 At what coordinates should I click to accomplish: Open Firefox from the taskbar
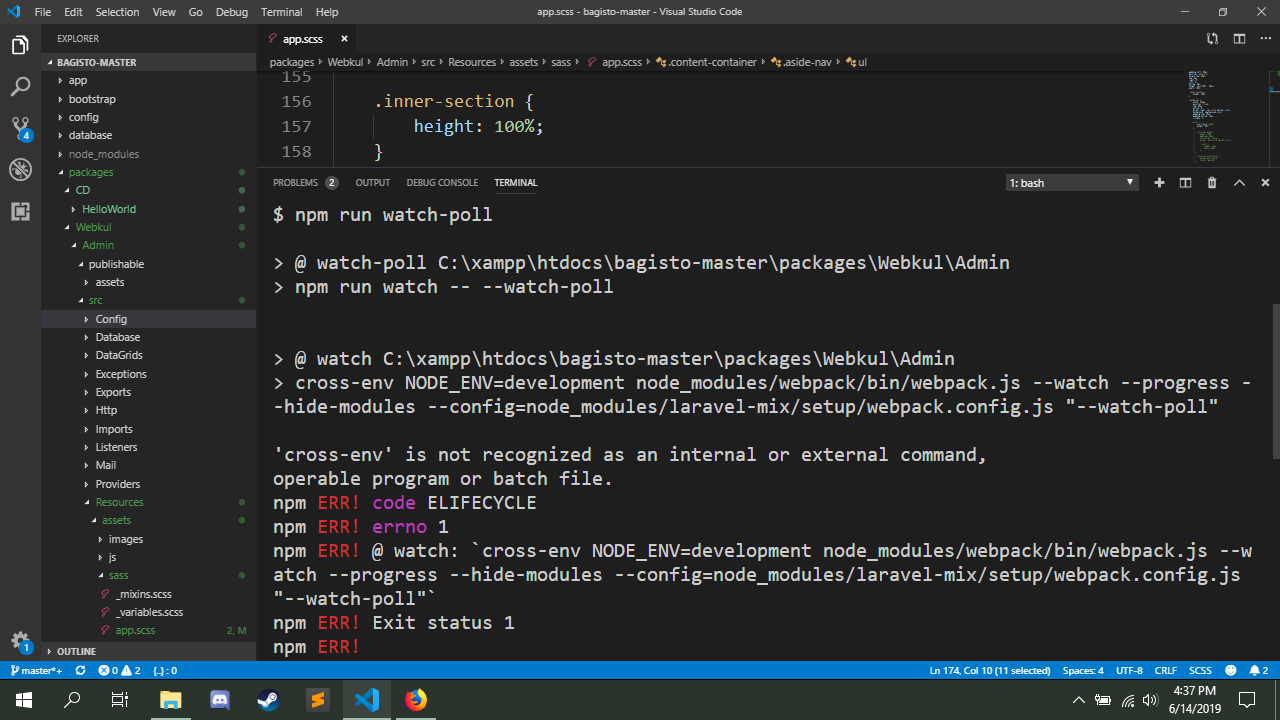coord(416,700)
